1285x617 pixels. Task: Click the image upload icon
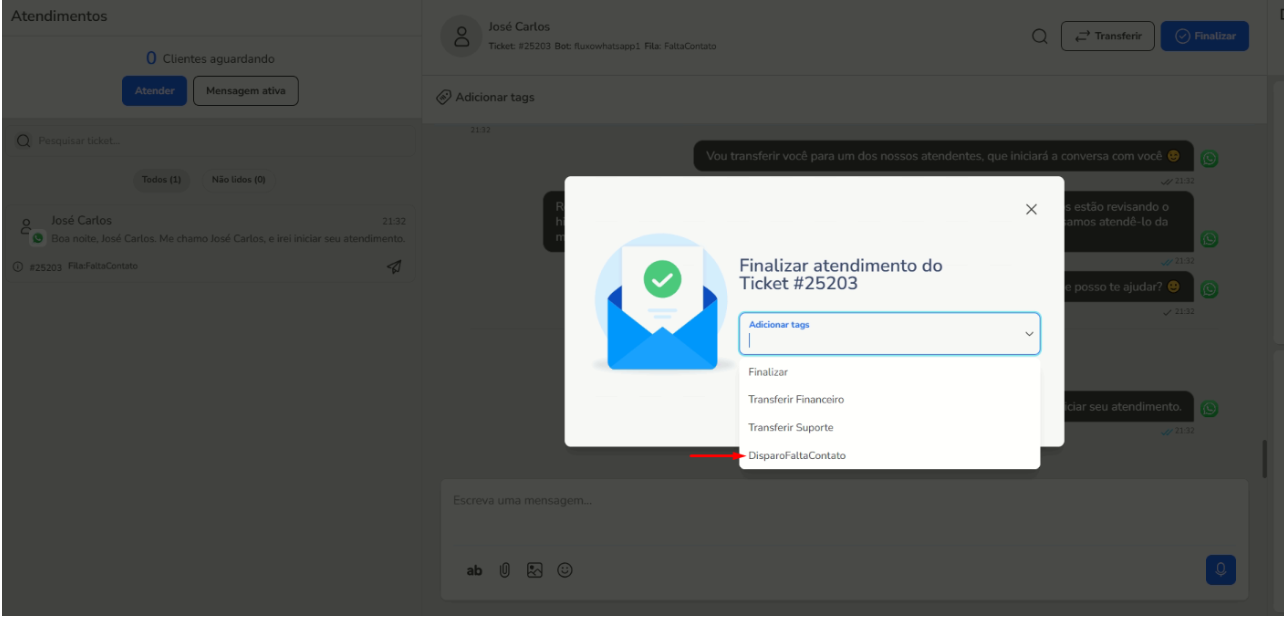[x=535, y=570]
